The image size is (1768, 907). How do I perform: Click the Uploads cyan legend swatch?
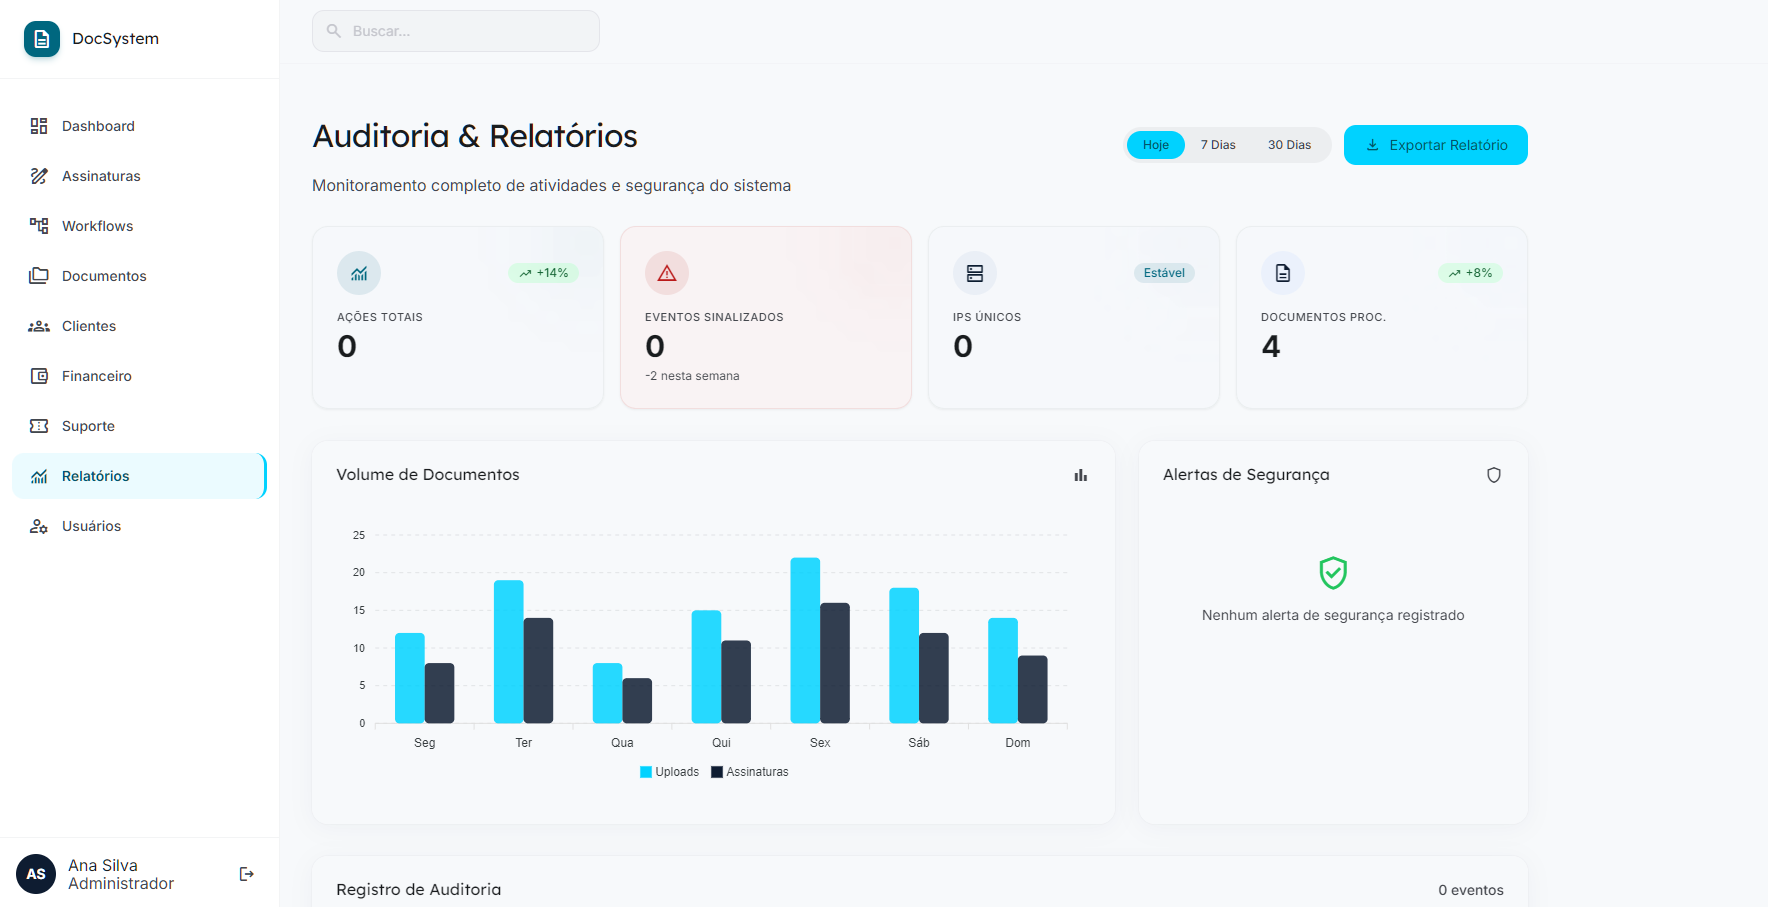click(646, 772)
